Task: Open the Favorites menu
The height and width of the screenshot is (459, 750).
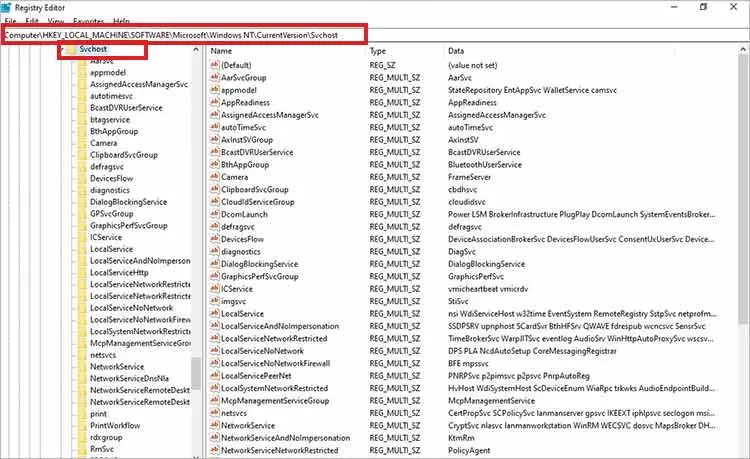Action: click(88, 21)
